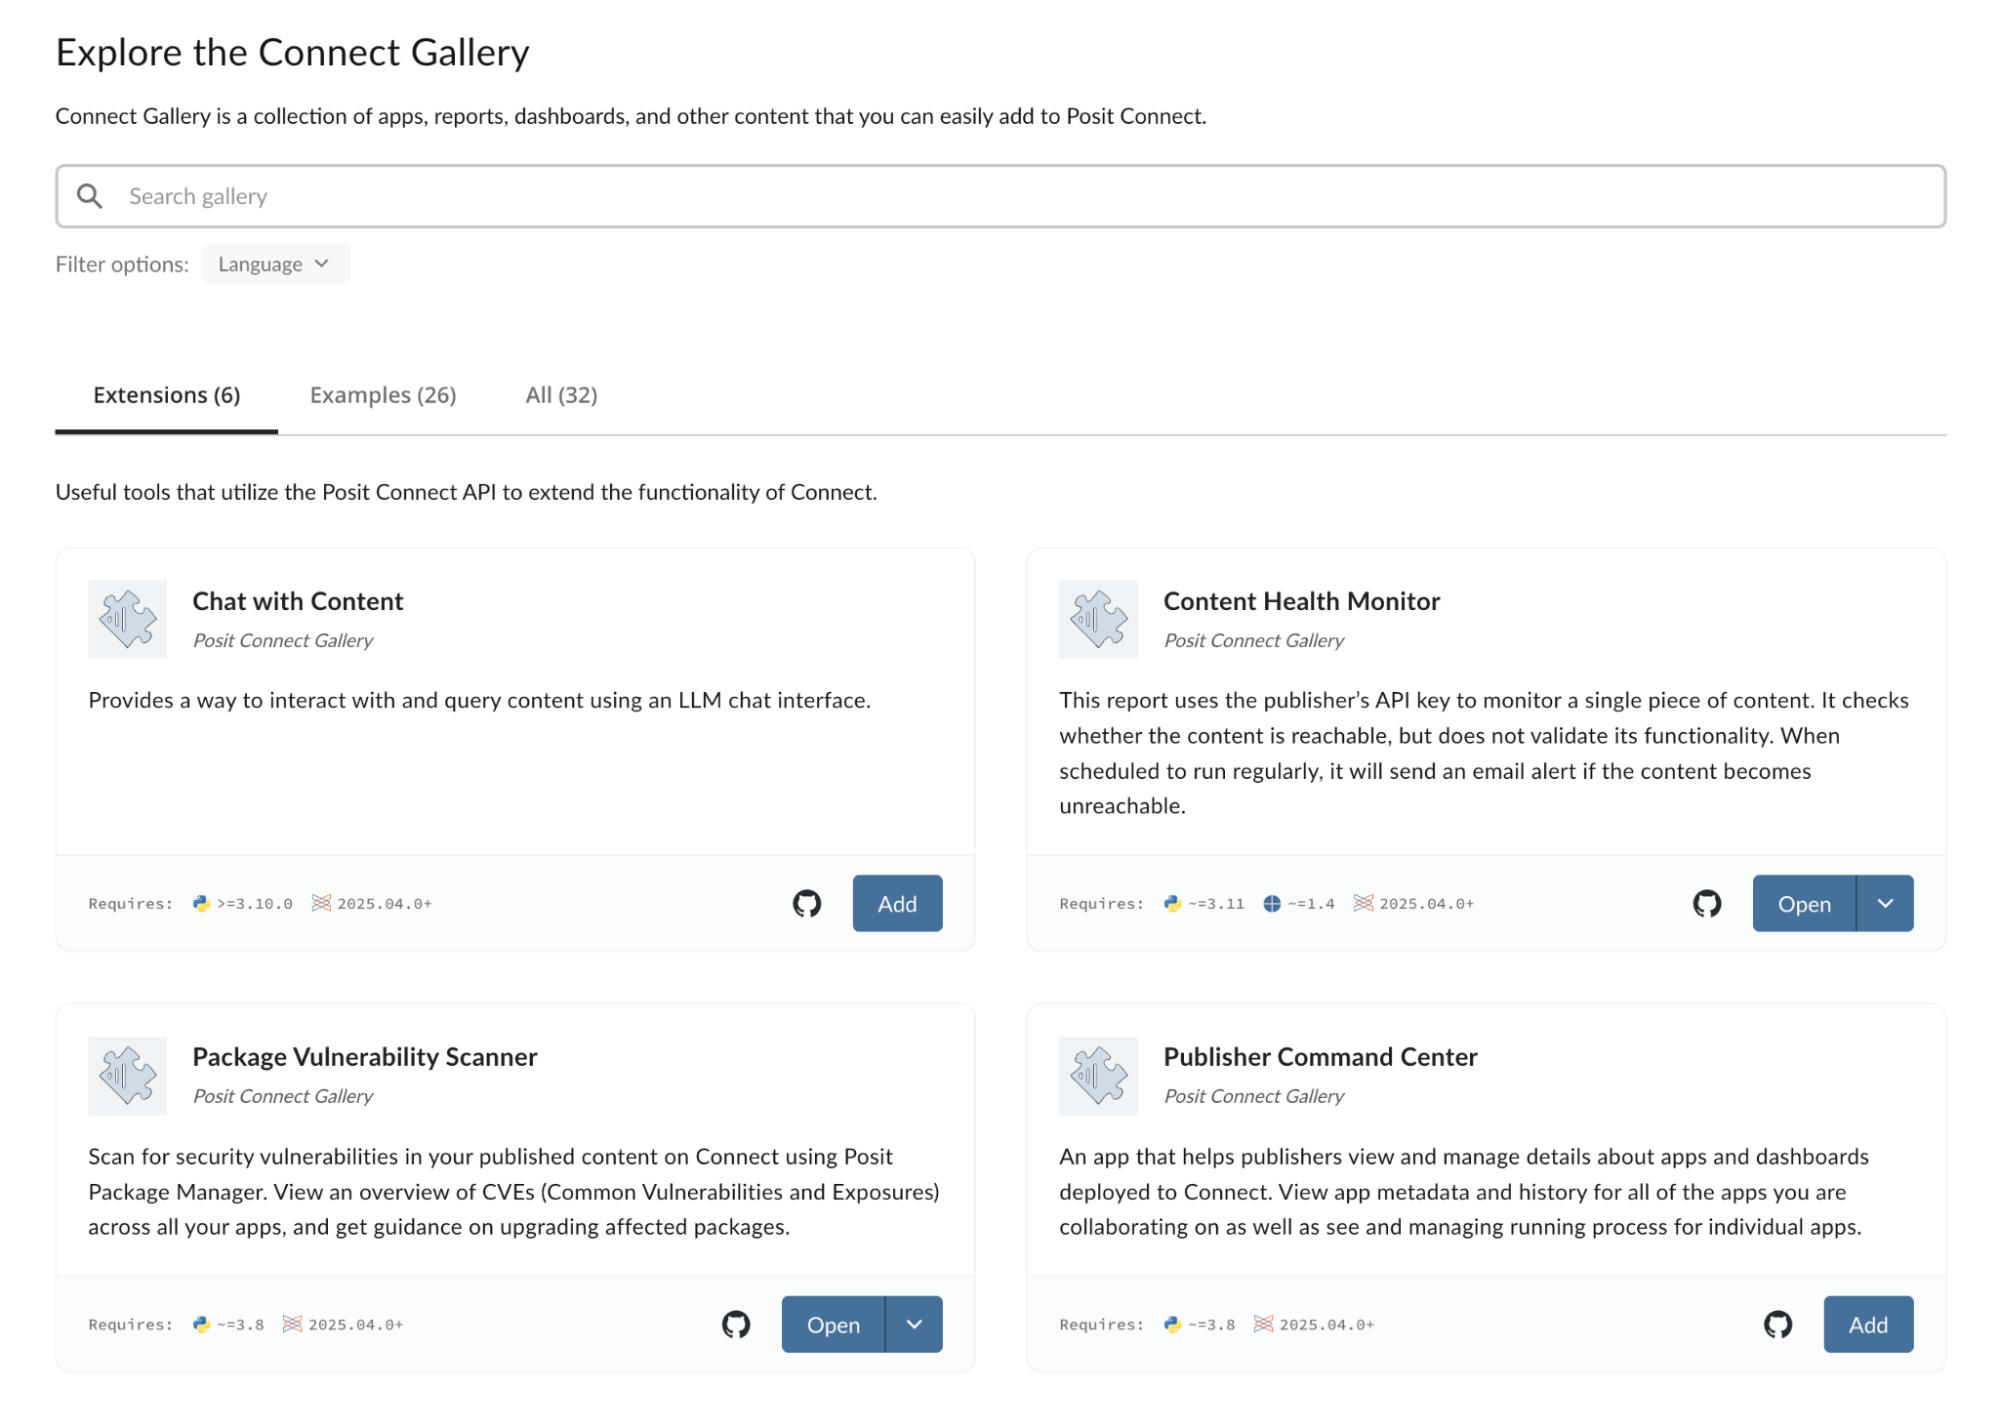The image size is (1999, 1407).
Task: Click Publisher Command Center puzzle icon
Action: click(x=1098, y=1075)
